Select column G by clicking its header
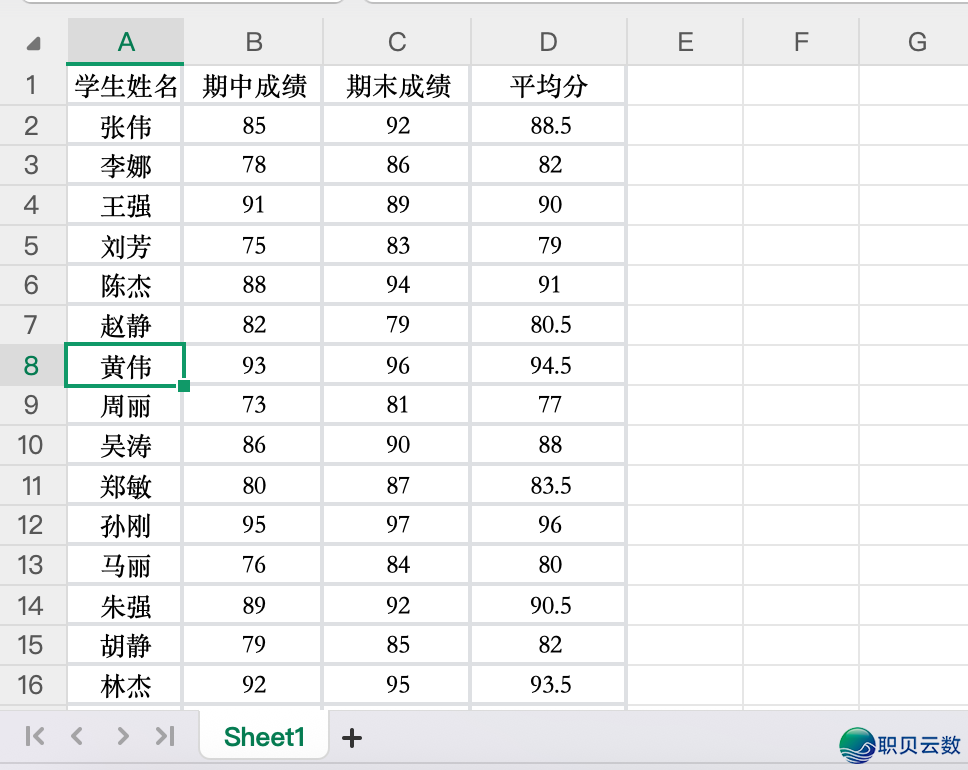The height and width of the screenshot is (770, 968). [916, 42]
